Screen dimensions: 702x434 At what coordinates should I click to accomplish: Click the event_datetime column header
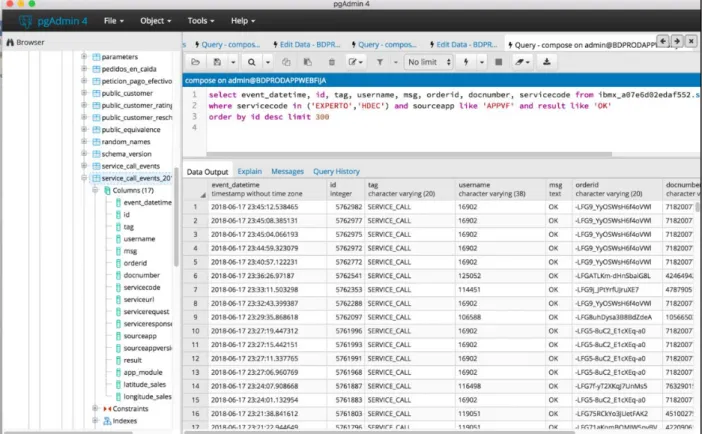(268, 189)
